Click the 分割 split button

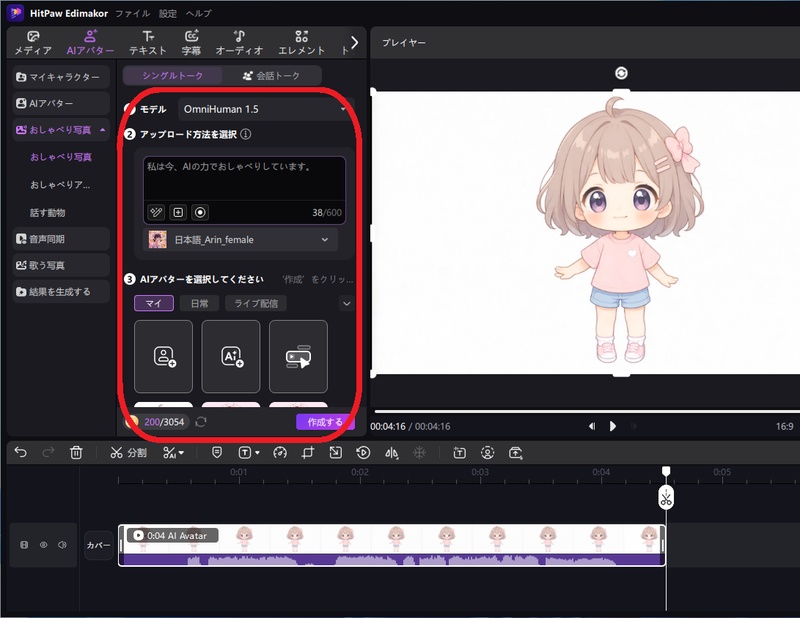point(129,453)
